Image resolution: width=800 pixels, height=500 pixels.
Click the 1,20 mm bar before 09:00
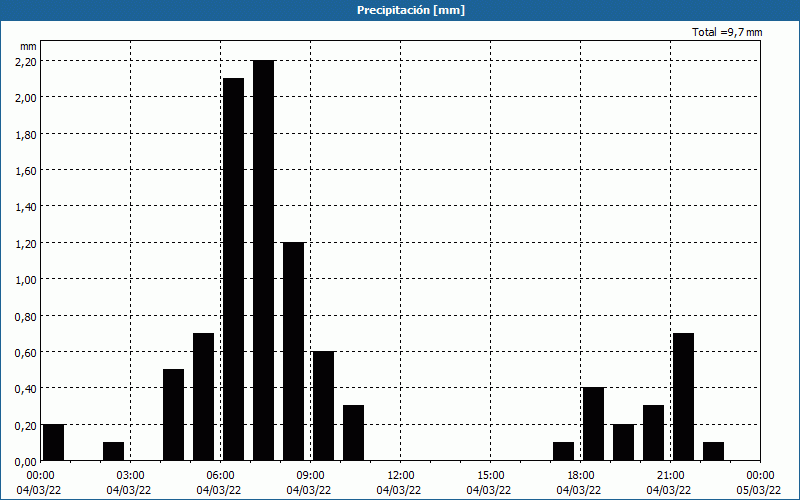click(293, 352)
